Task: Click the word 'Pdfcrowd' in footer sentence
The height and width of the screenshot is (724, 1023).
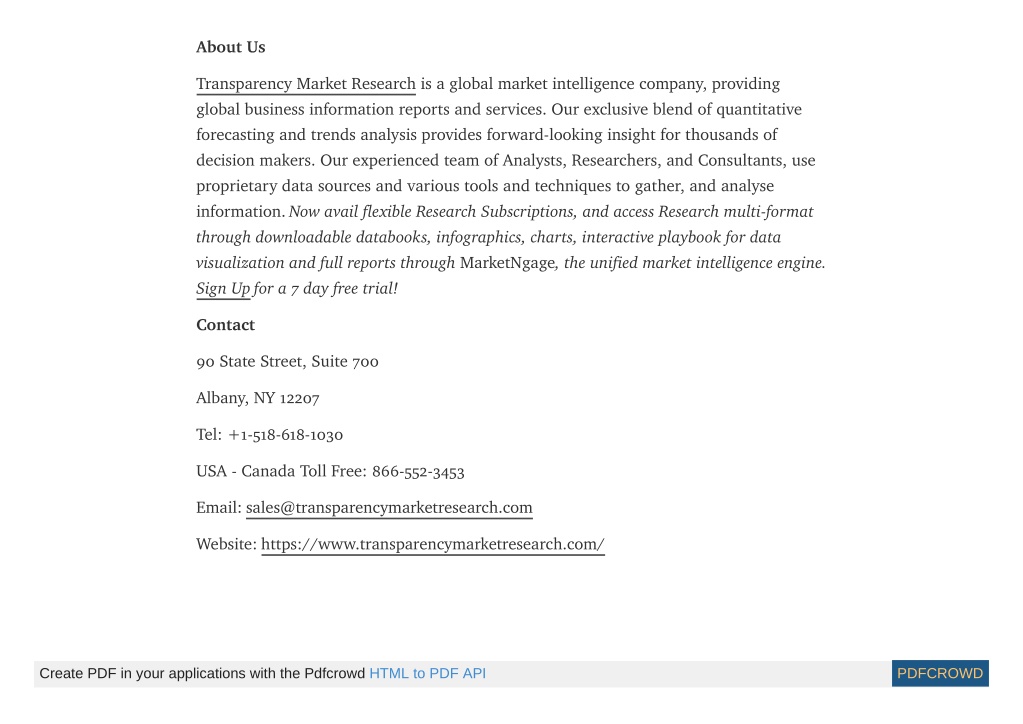Action: (x=334, y=673)
